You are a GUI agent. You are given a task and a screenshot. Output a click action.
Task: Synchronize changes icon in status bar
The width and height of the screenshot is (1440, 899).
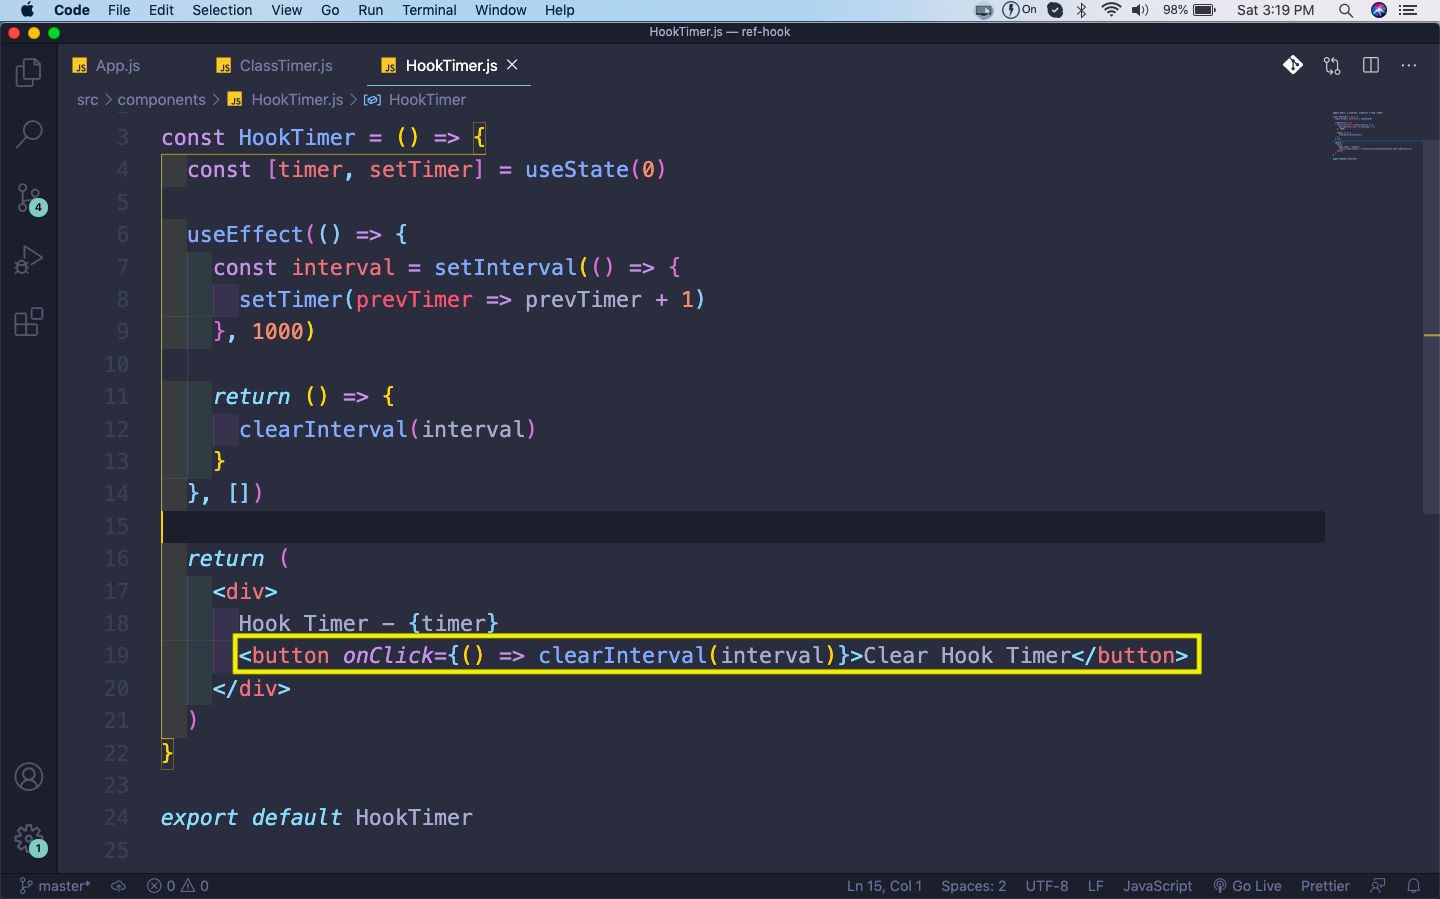(x=118, y=886)
